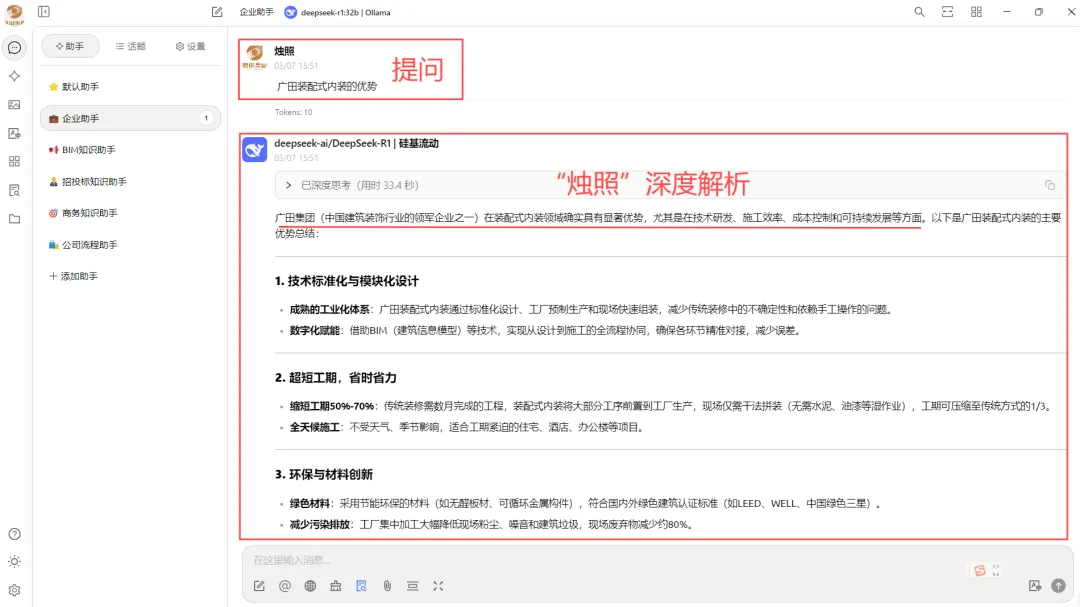Open the help question mark icon

[14, 534]
